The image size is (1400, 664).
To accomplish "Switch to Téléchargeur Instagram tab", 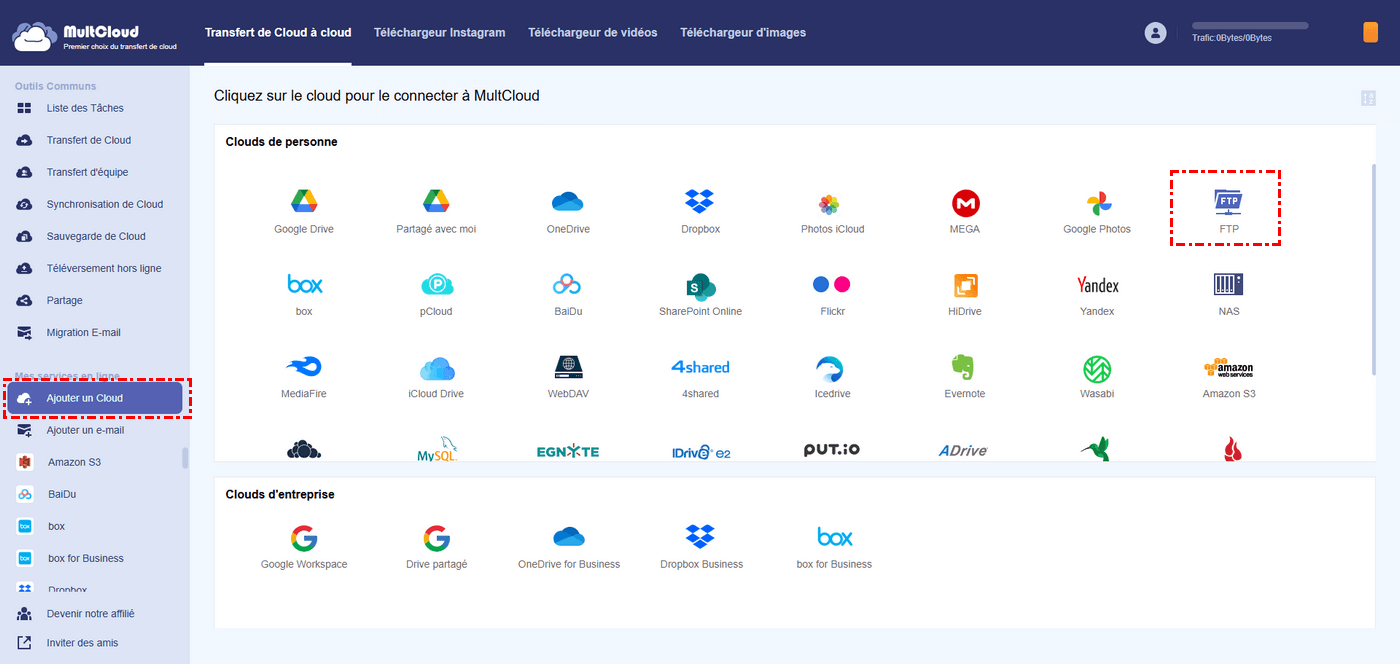I will [439, 33].
